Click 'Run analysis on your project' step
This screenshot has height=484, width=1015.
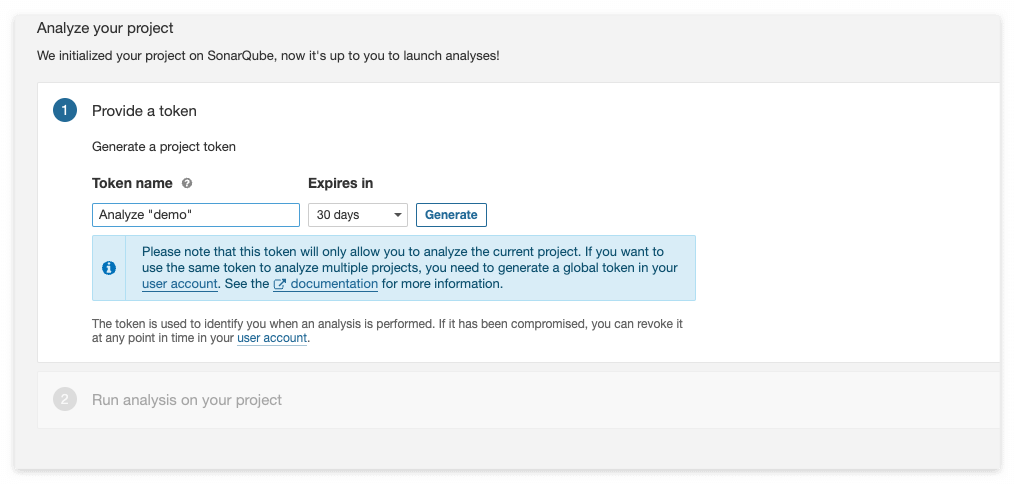pos(186,400)
